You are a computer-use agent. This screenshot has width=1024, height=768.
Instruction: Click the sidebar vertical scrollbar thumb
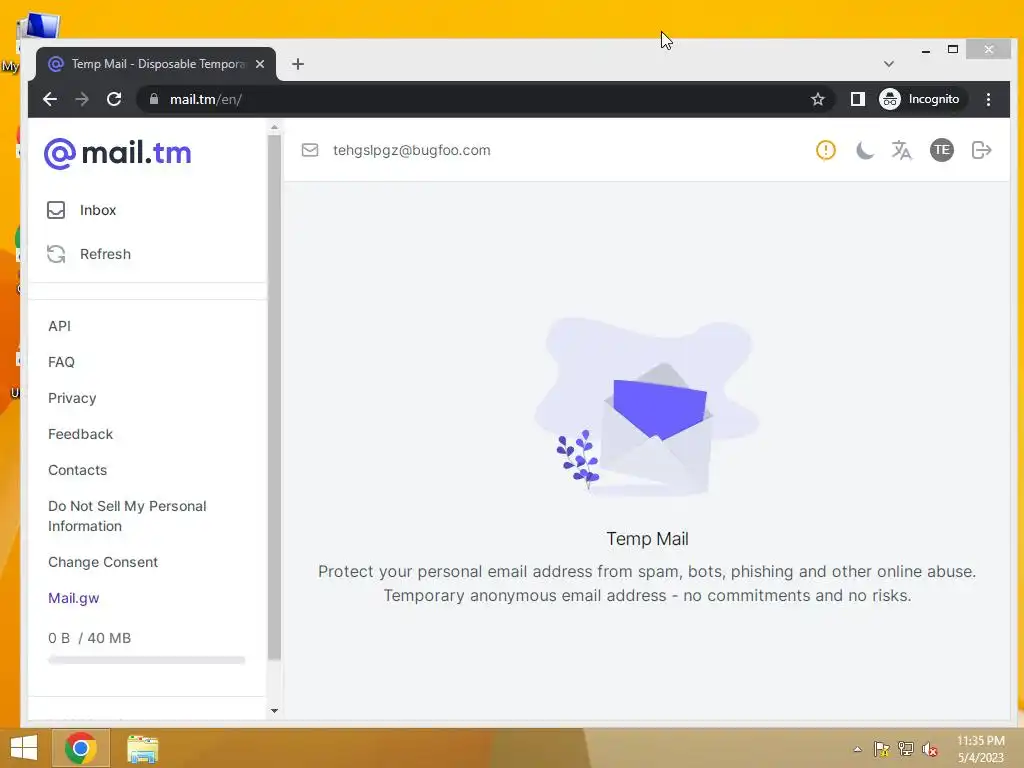click(274, 397)
